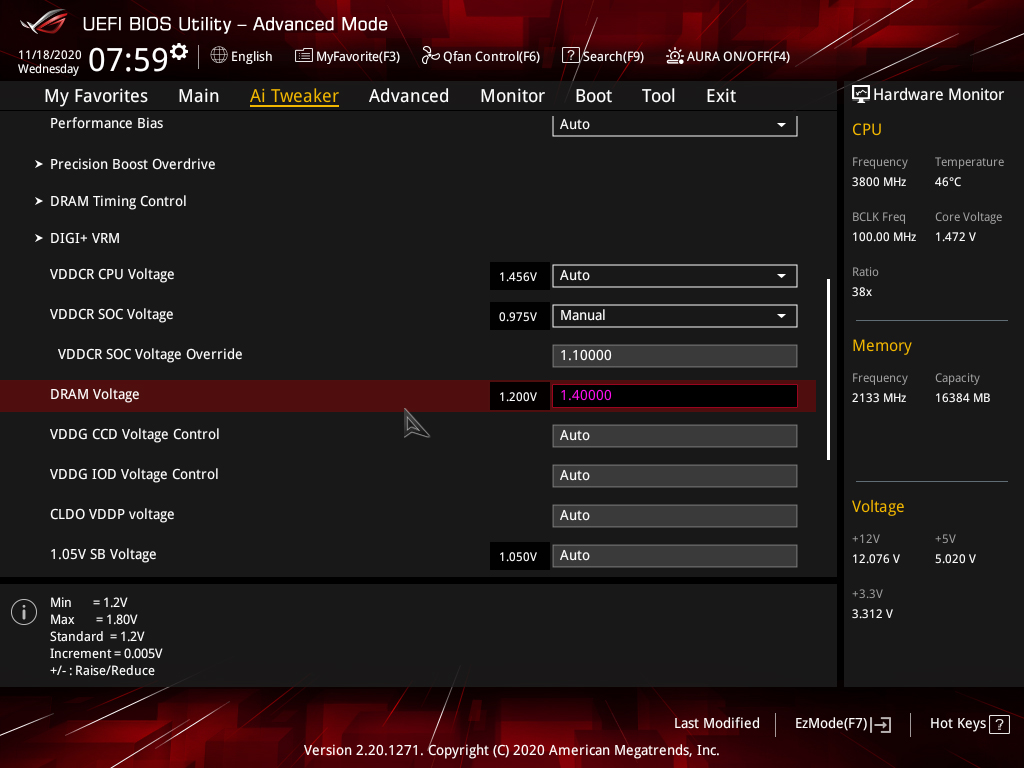
Task: Click the AURA light icon
Action: pyautogui.click(x=675, y=56)
